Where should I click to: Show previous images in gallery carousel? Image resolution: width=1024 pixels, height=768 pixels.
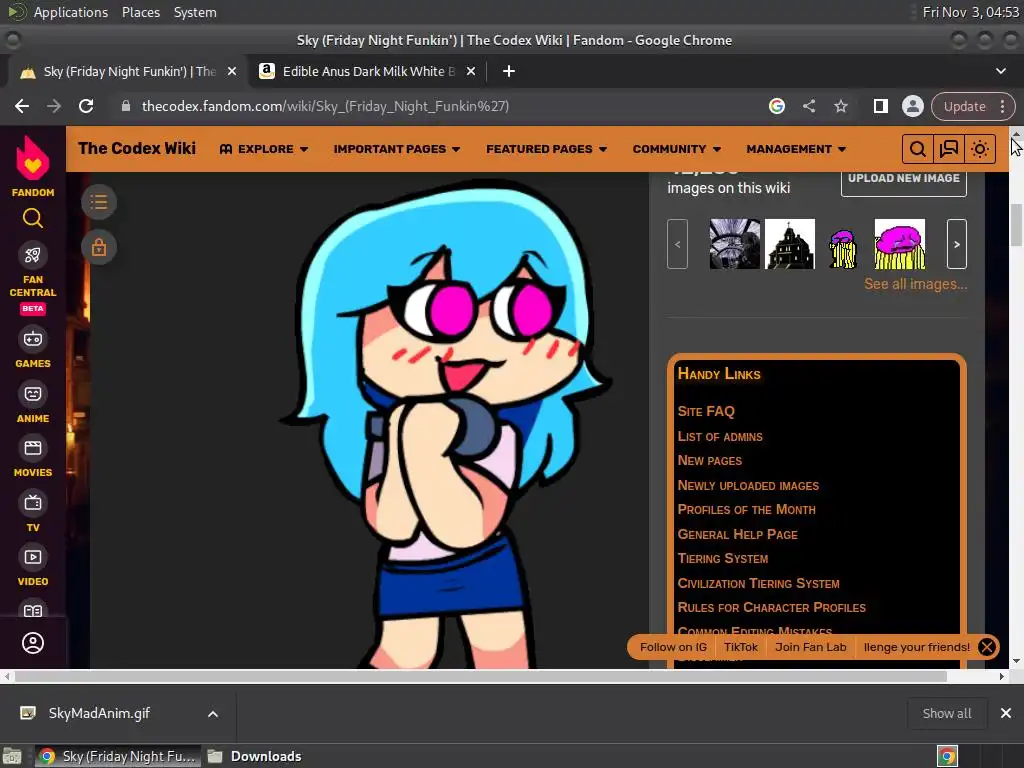click(677, 244)
